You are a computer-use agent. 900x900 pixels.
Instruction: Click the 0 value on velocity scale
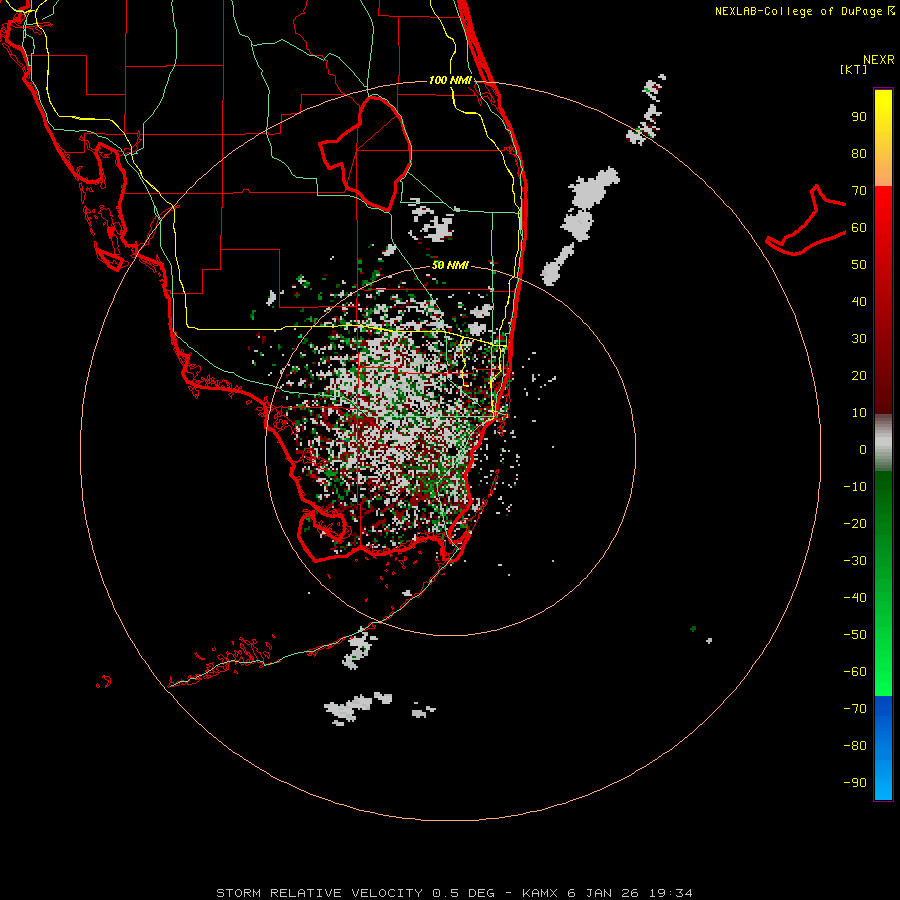pyautogui.click(x=863, y=450)
